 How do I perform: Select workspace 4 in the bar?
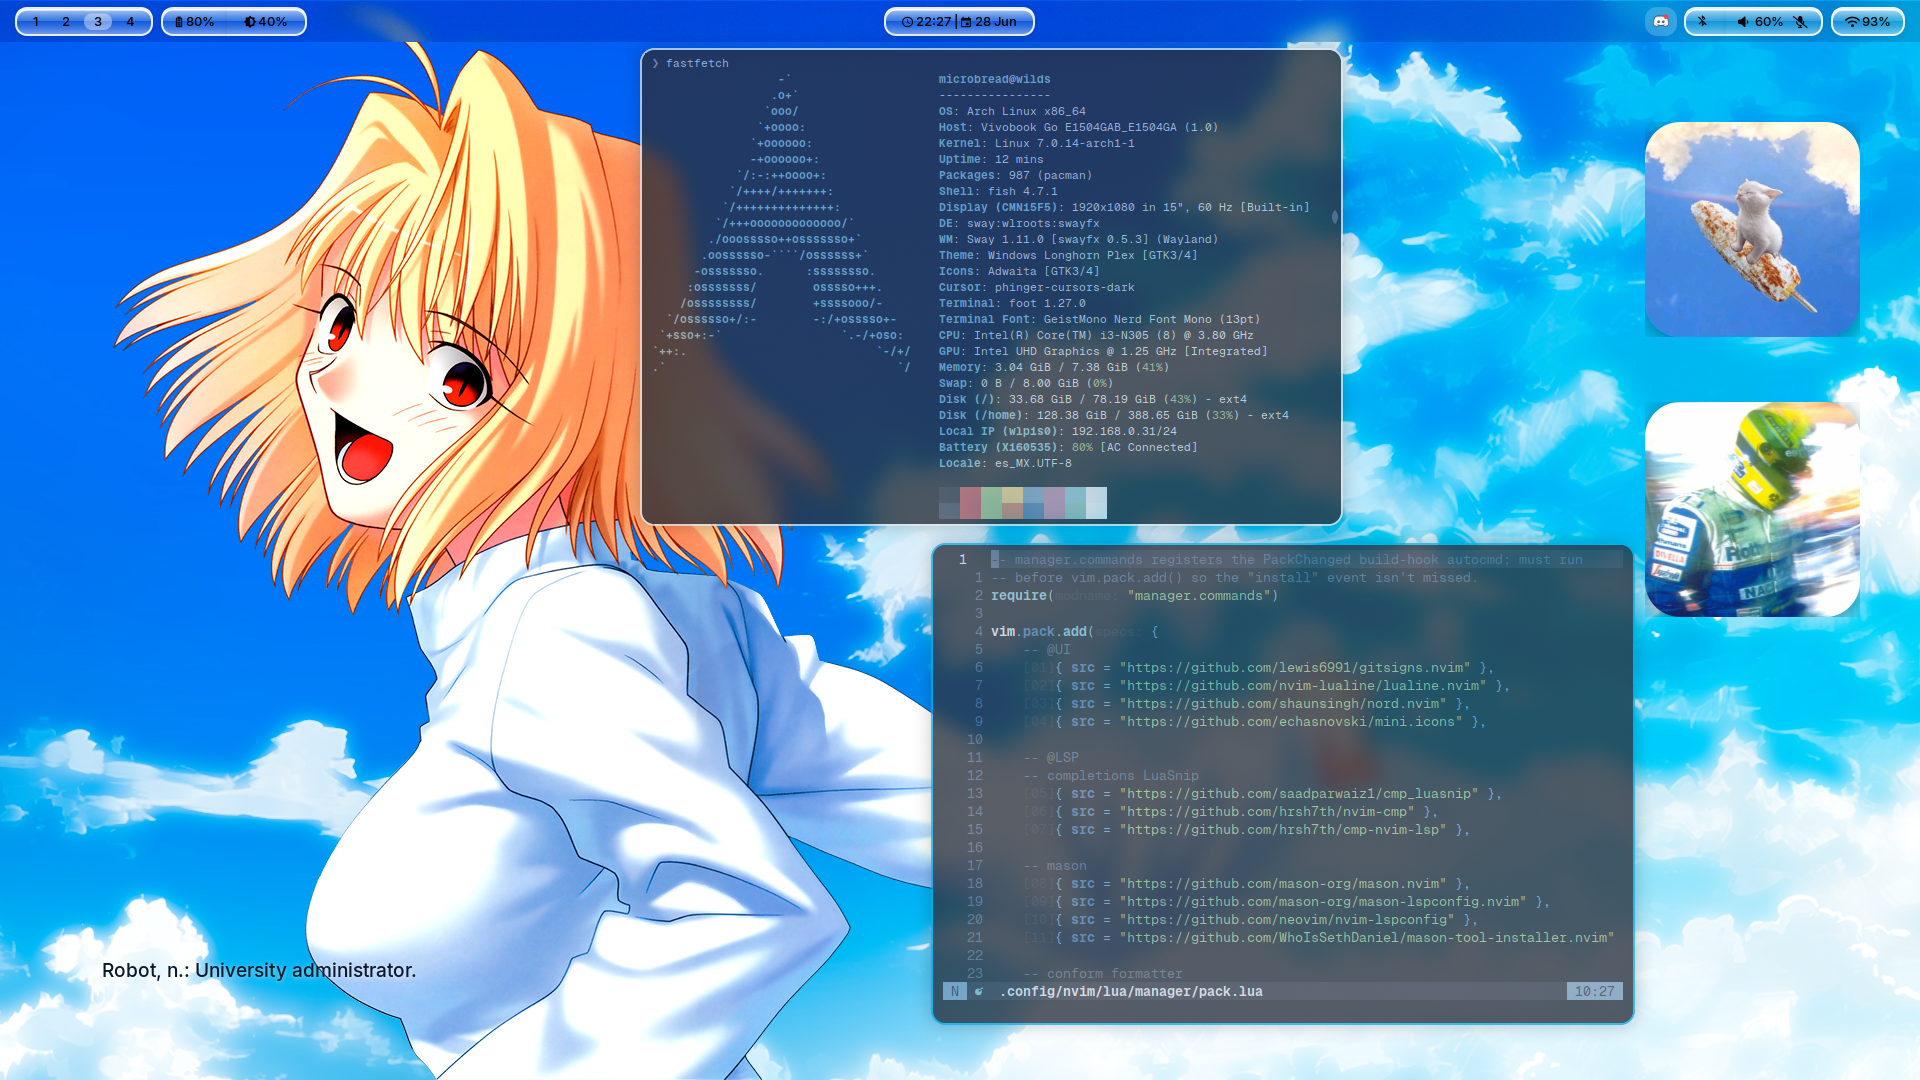pyautogui.click(x=130, y=22)
